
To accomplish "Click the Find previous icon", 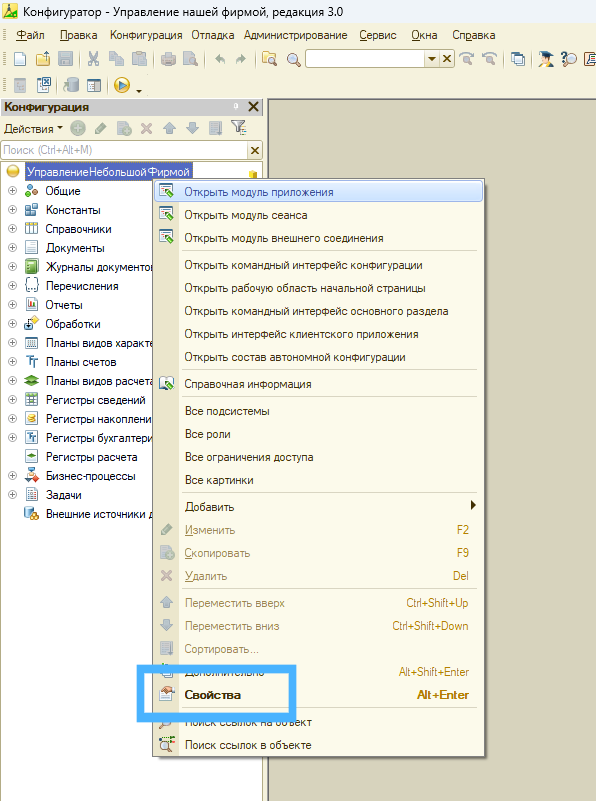I will coord(489,59).
